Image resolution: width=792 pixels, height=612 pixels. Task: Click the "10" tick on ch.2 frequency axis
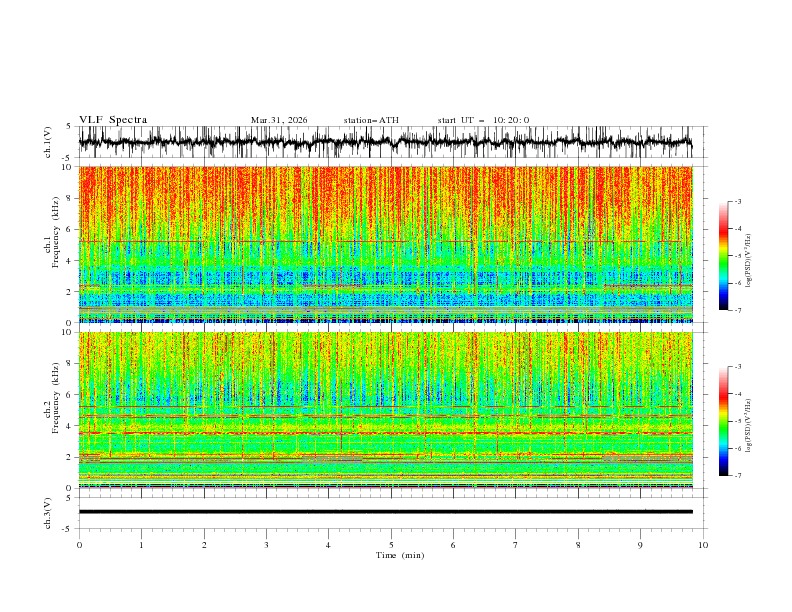(67, 332)
